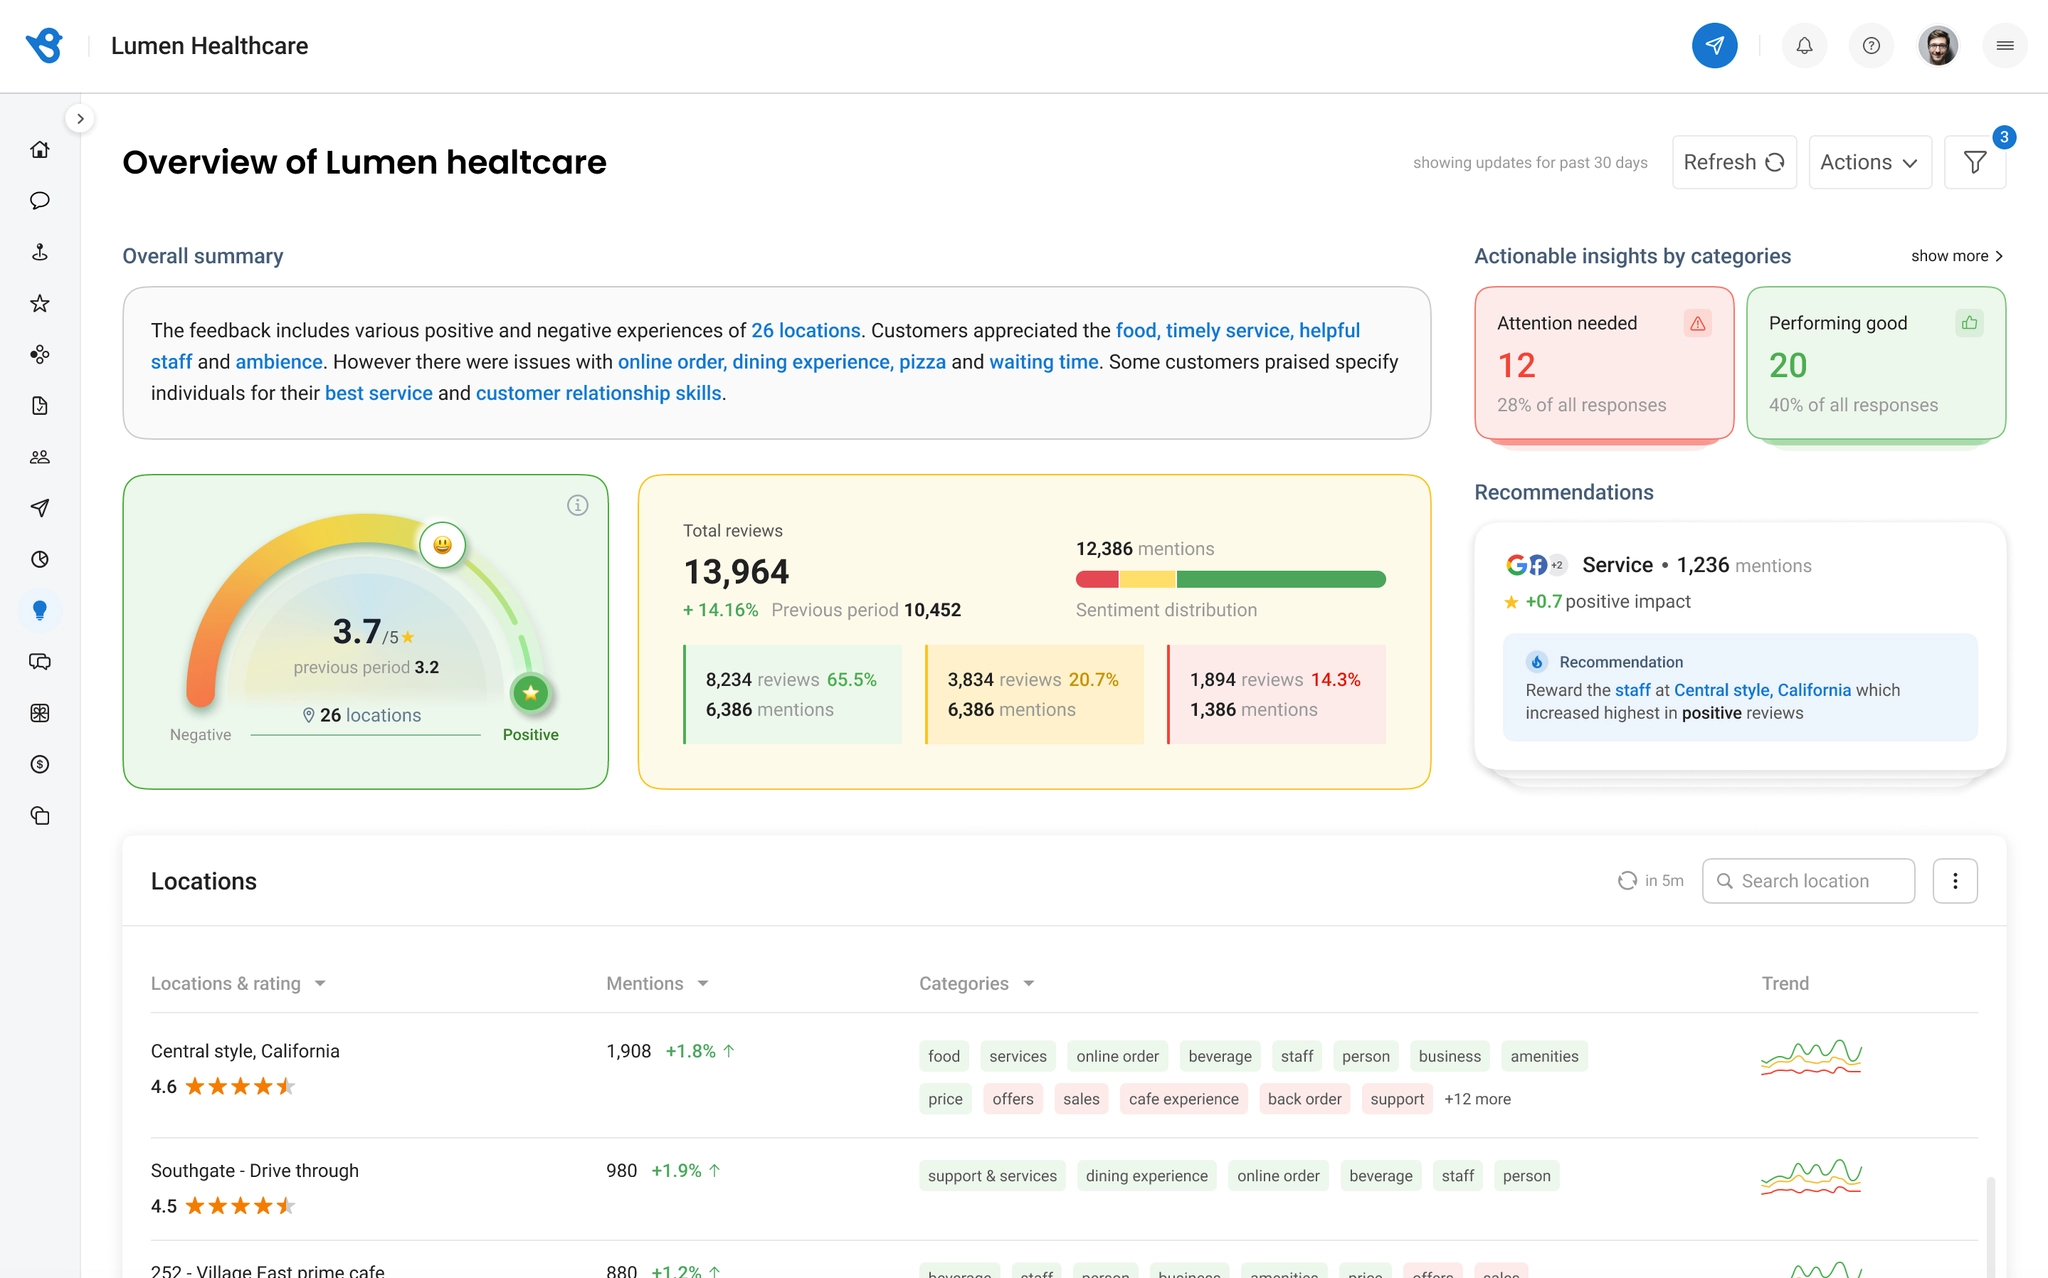The height and width of the screenshot is (1278, 2048).
Task: Open the pie chart icon in the sidebar
Action: pos(40,559)
